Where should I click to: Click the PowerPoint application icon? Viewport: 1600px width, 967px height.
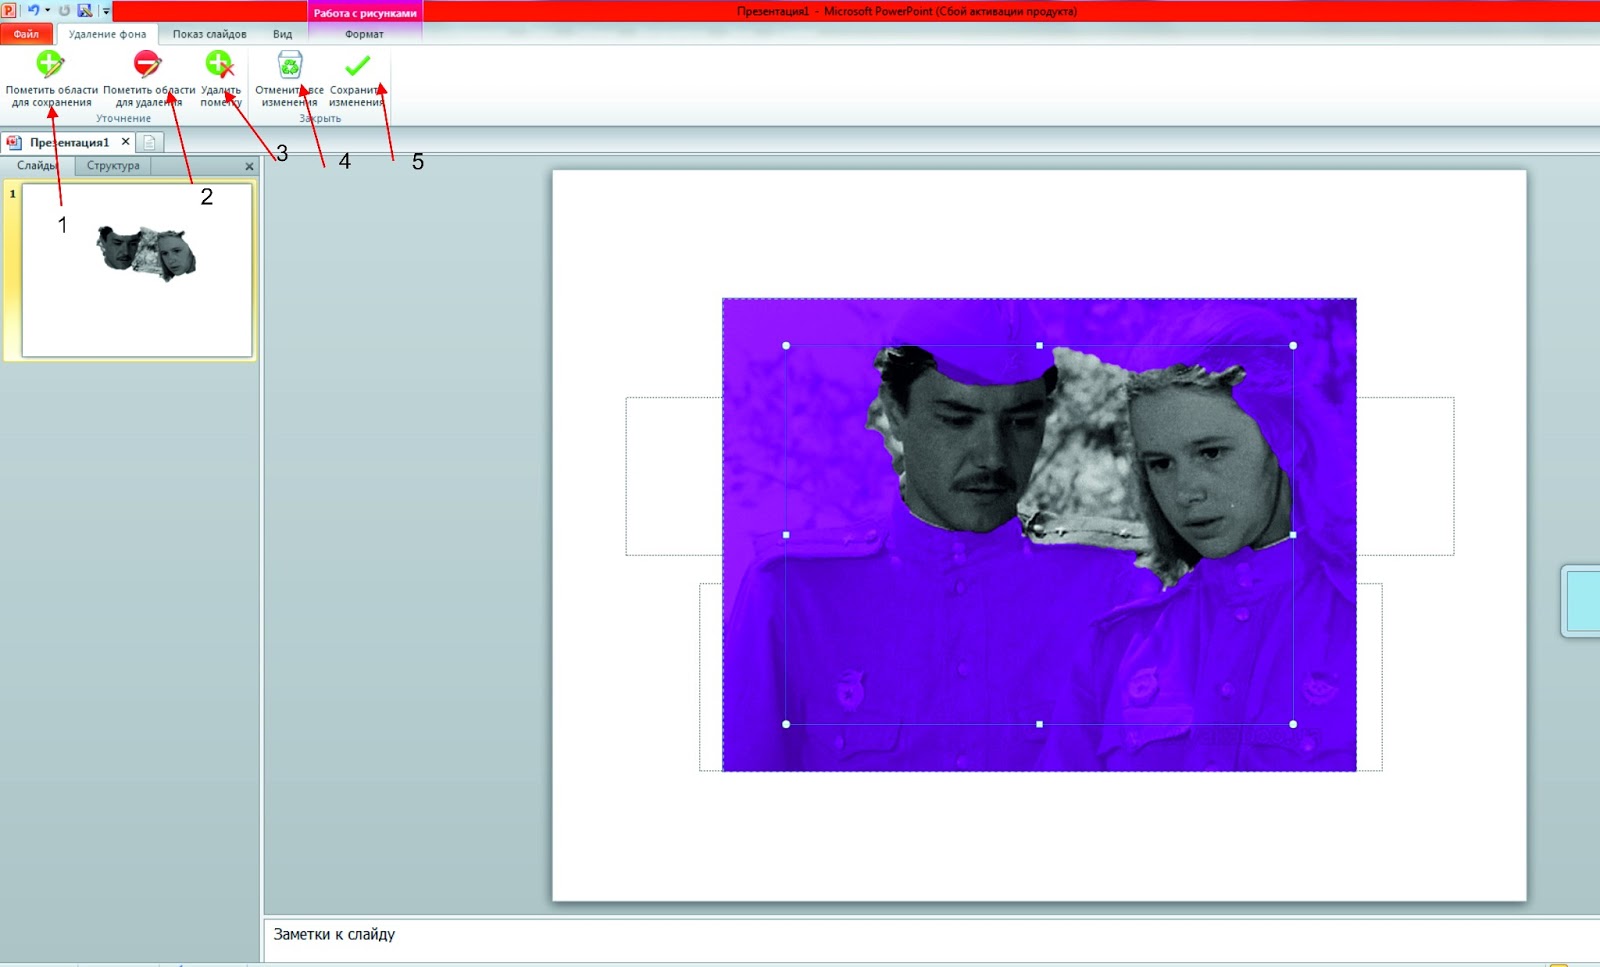tap(9, 10)
